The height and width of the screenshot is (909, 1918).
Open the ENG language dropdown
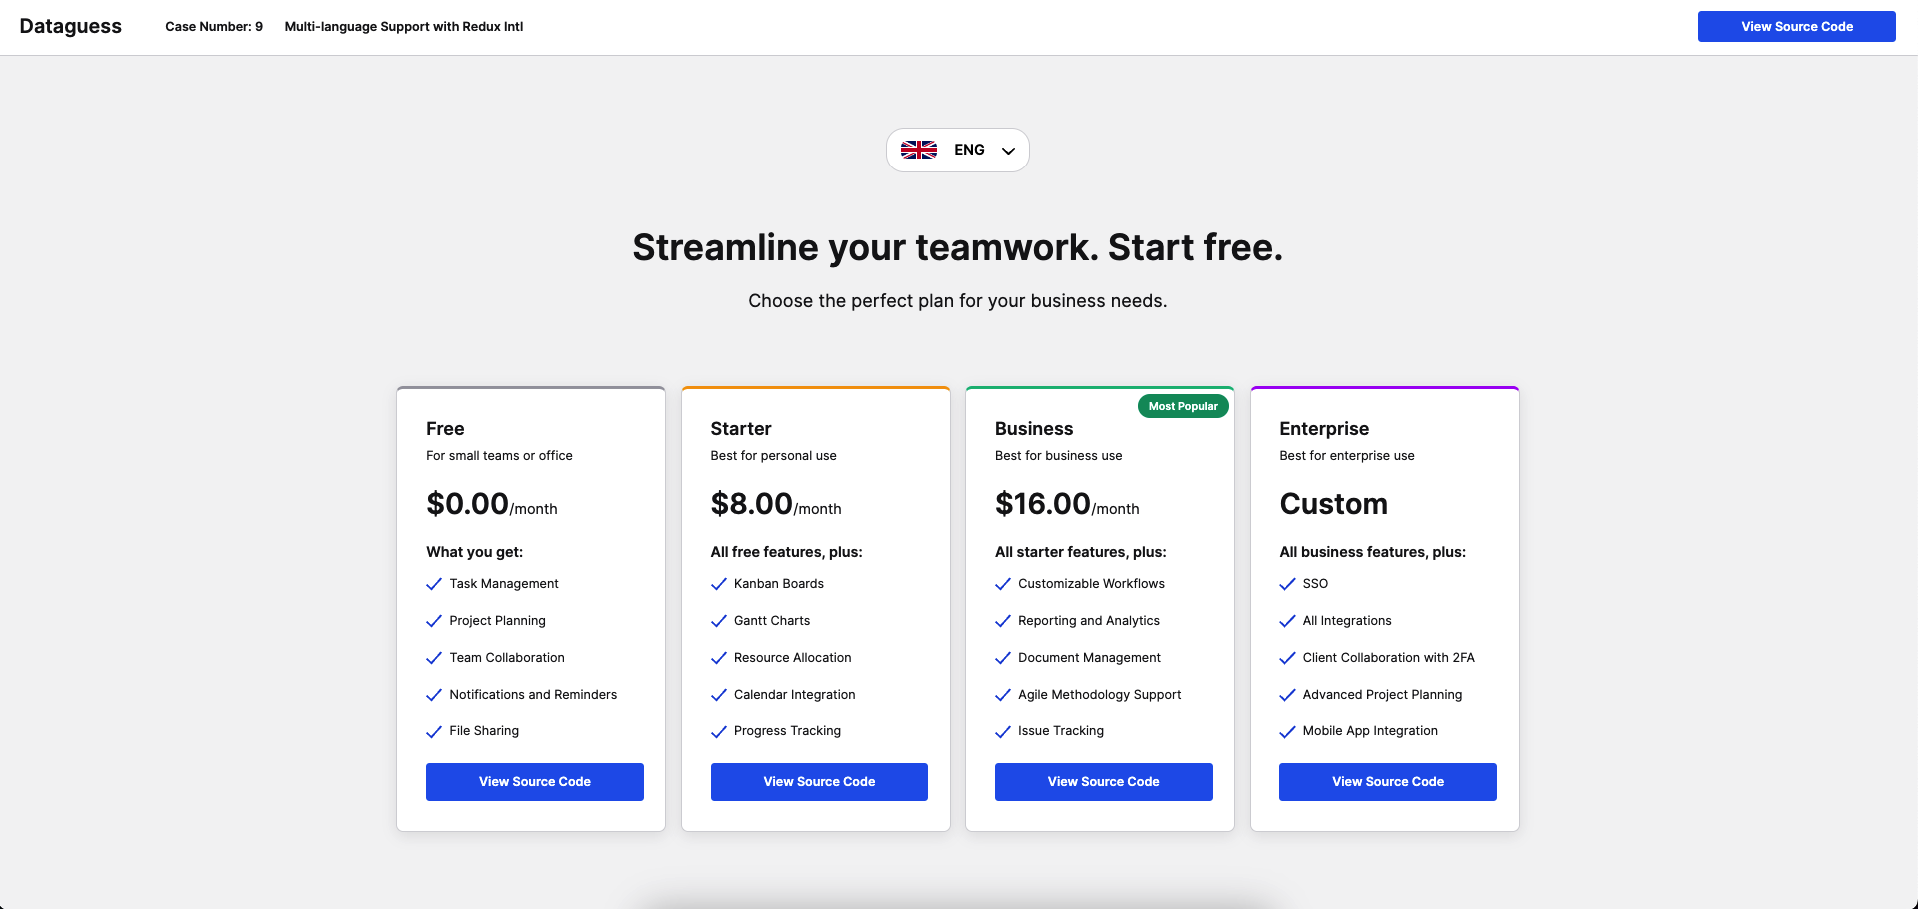(957, 150)
